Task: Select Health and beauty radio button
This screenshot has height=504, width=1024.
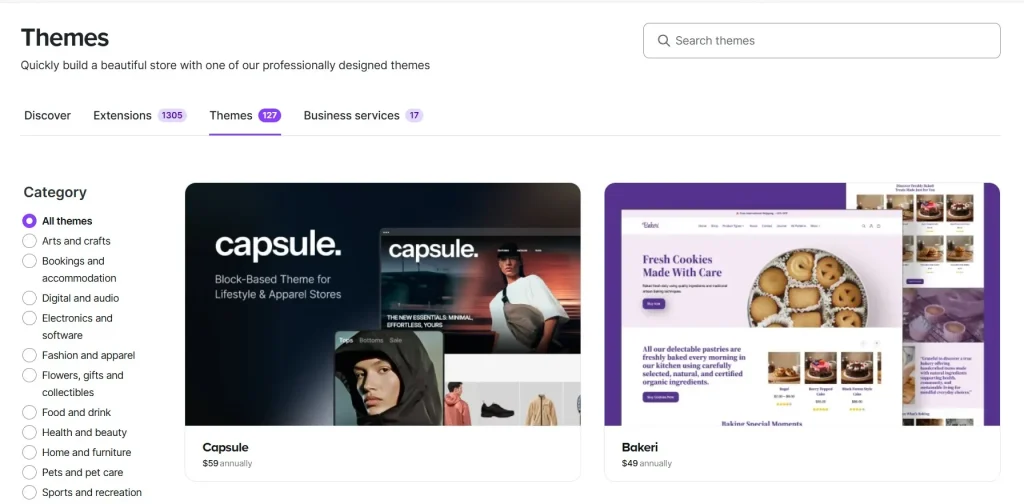Action: pyautogui.click(x=29, y=432)
